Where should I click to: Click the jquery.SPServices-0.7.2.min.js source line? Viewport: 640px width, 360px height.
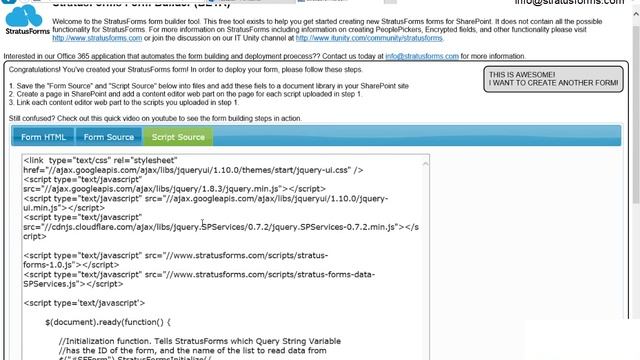pyautogui.click(x=221, y=227)
